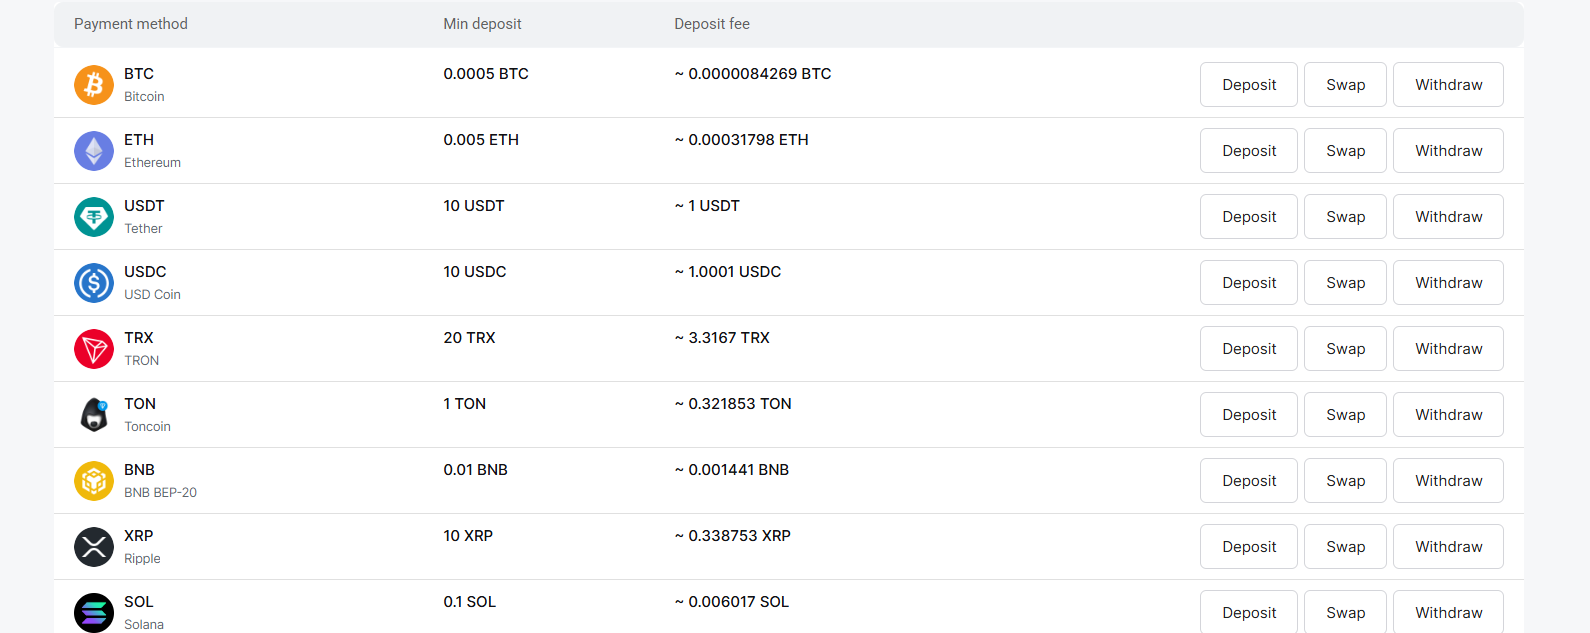The height and width of the screenshot is (633, 1590).
Task: Swap SOL in the Solana row
Action: [x=1345, y=612]
